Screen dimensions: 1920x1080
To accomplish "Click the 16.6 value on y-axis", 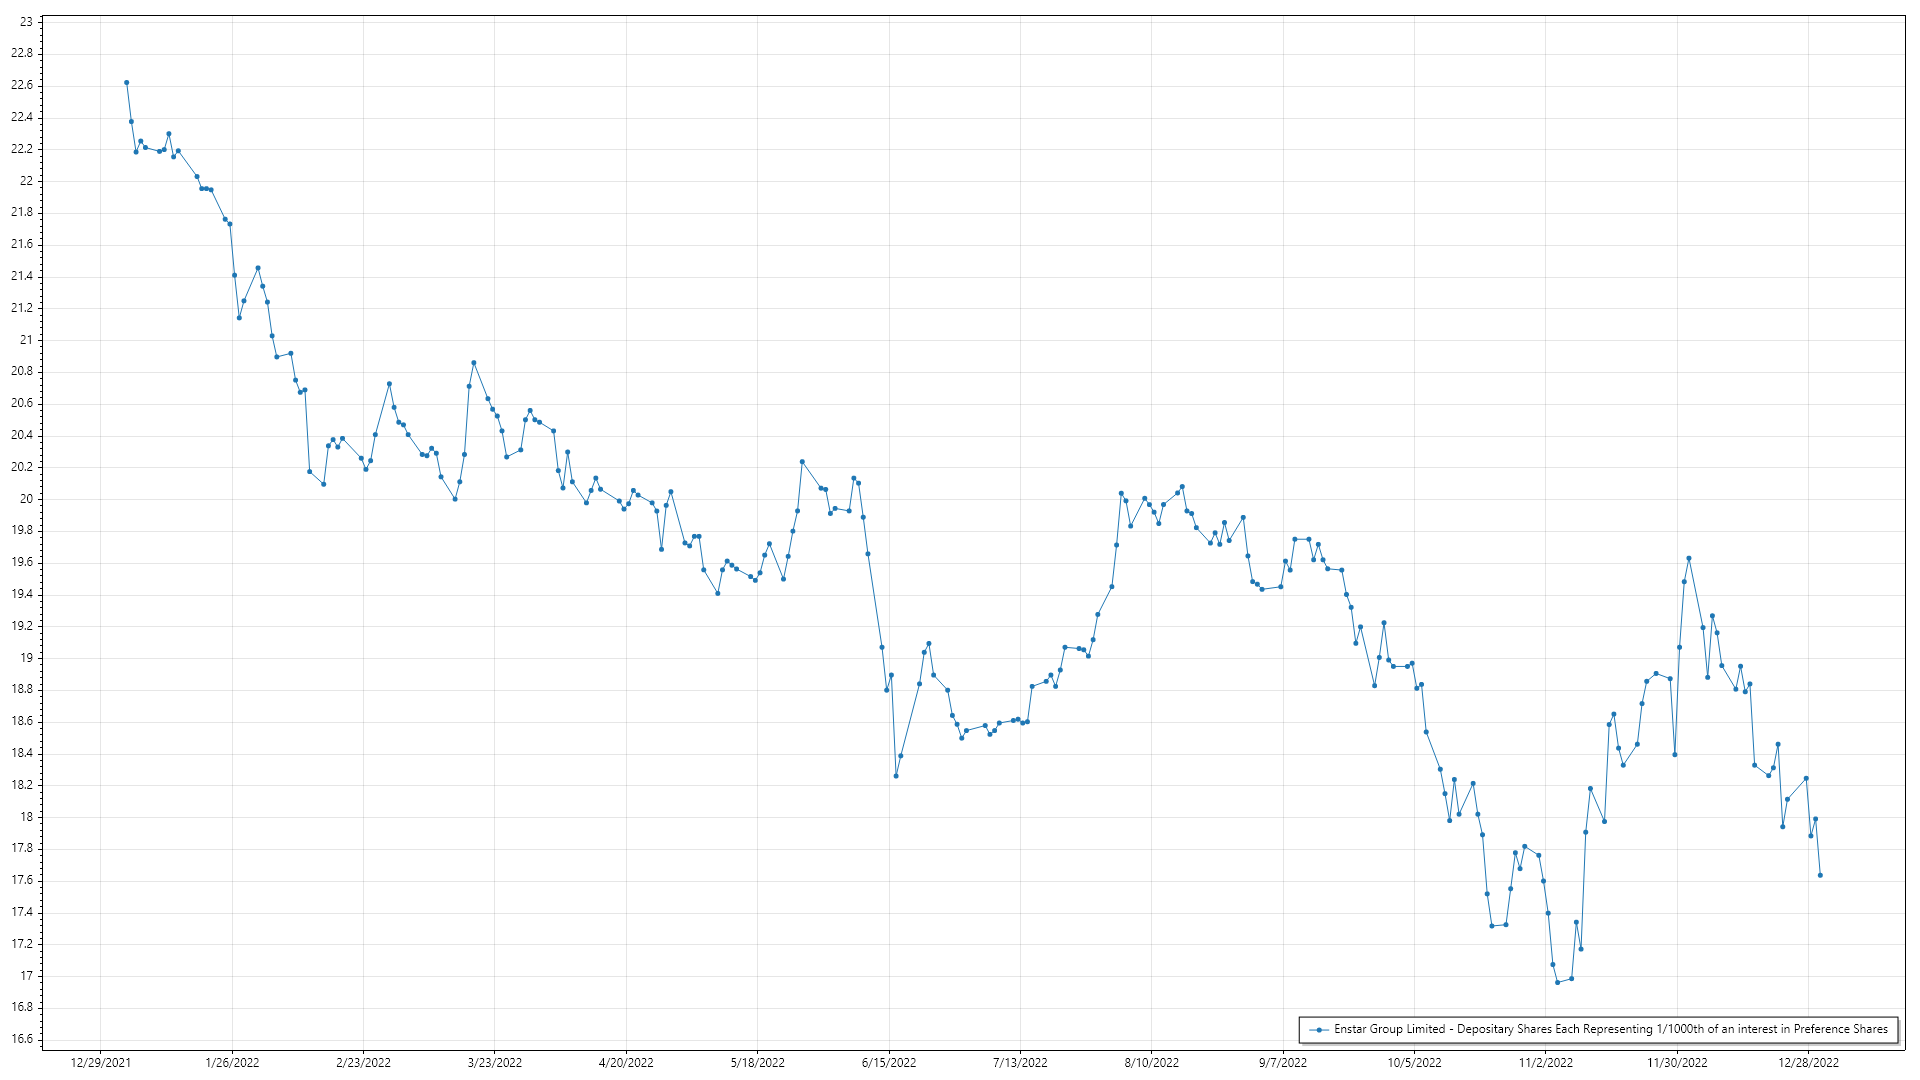I will (22, 1039).
